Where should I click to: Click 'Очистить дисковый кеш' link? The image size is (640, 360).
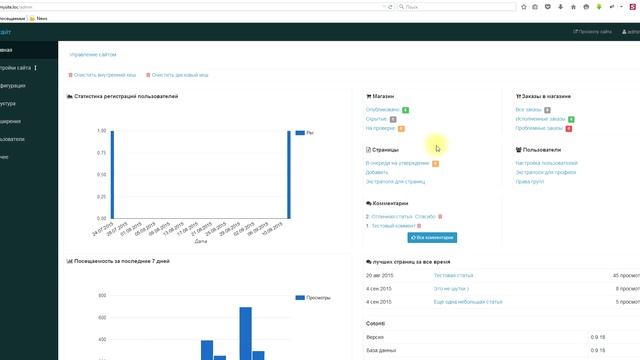(x=180, y=75)
